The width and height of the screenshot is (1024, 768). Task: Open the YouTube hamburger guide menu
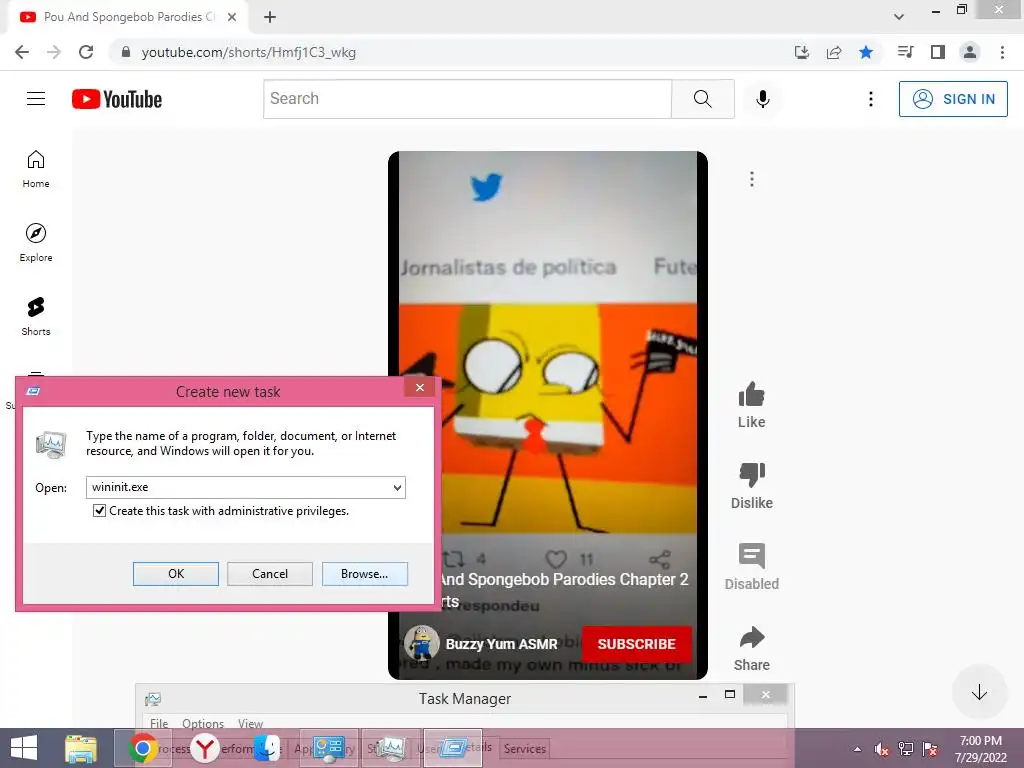click(36, 99)
